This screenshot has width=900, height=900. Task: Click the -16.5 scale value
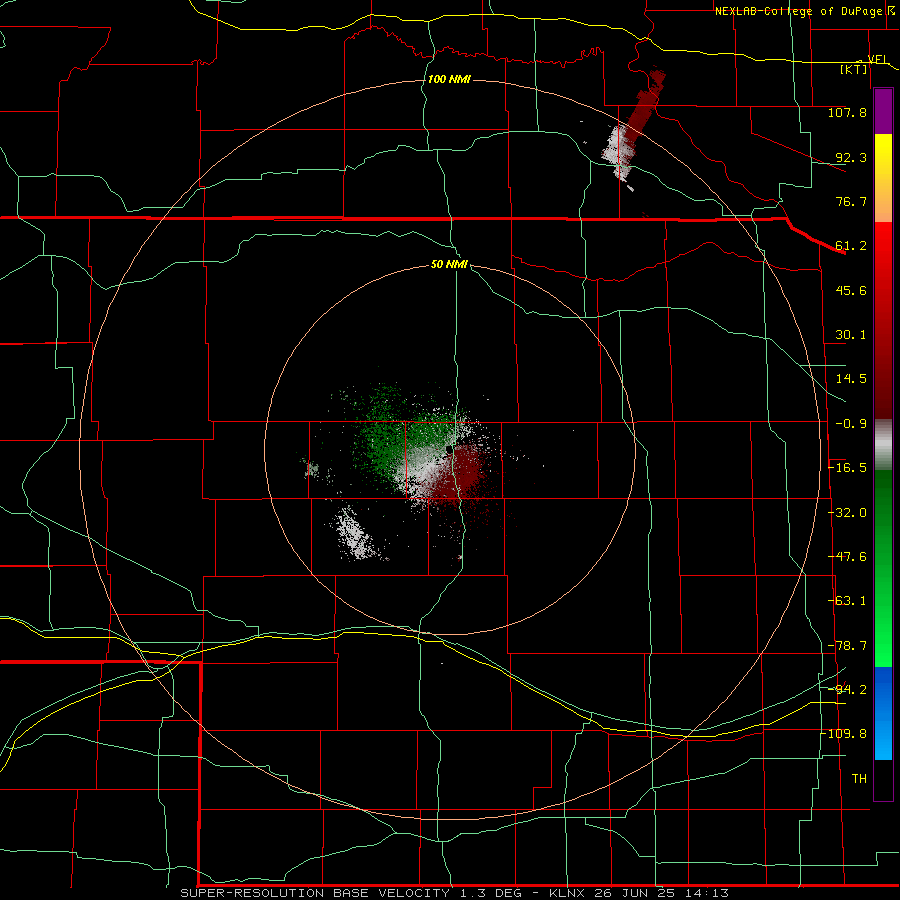847,468
